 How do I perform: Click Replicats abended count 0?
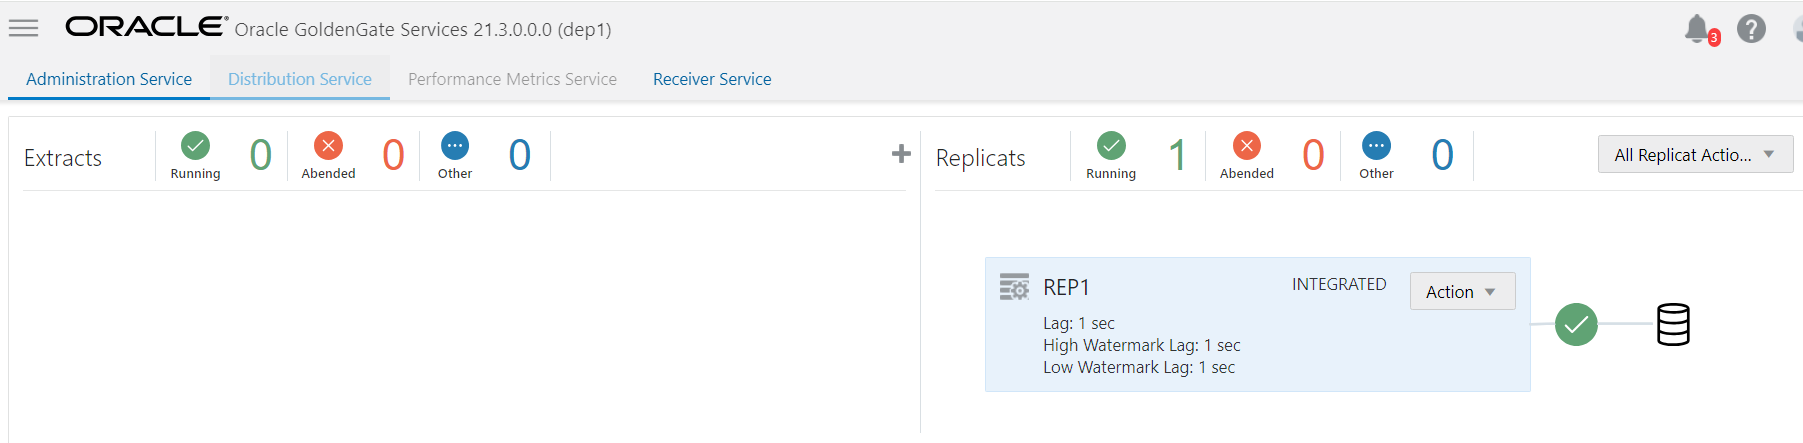pyautogui.click(x=1313, y=155)
